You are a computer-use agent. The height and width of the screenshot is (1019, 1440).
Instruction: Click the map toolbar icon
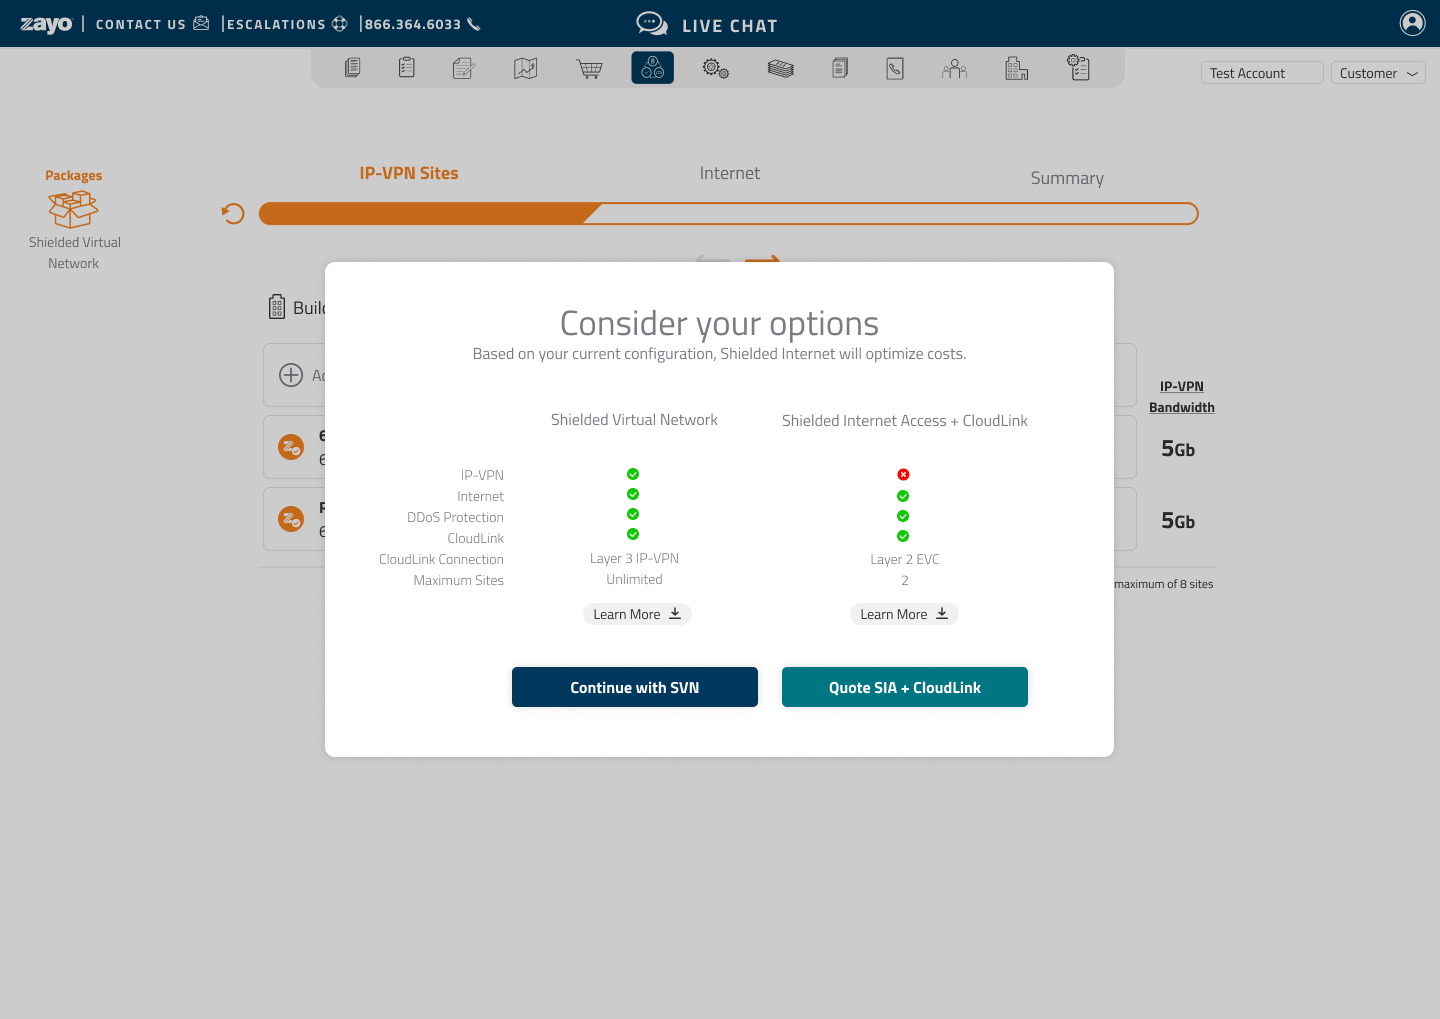[526, 68]
